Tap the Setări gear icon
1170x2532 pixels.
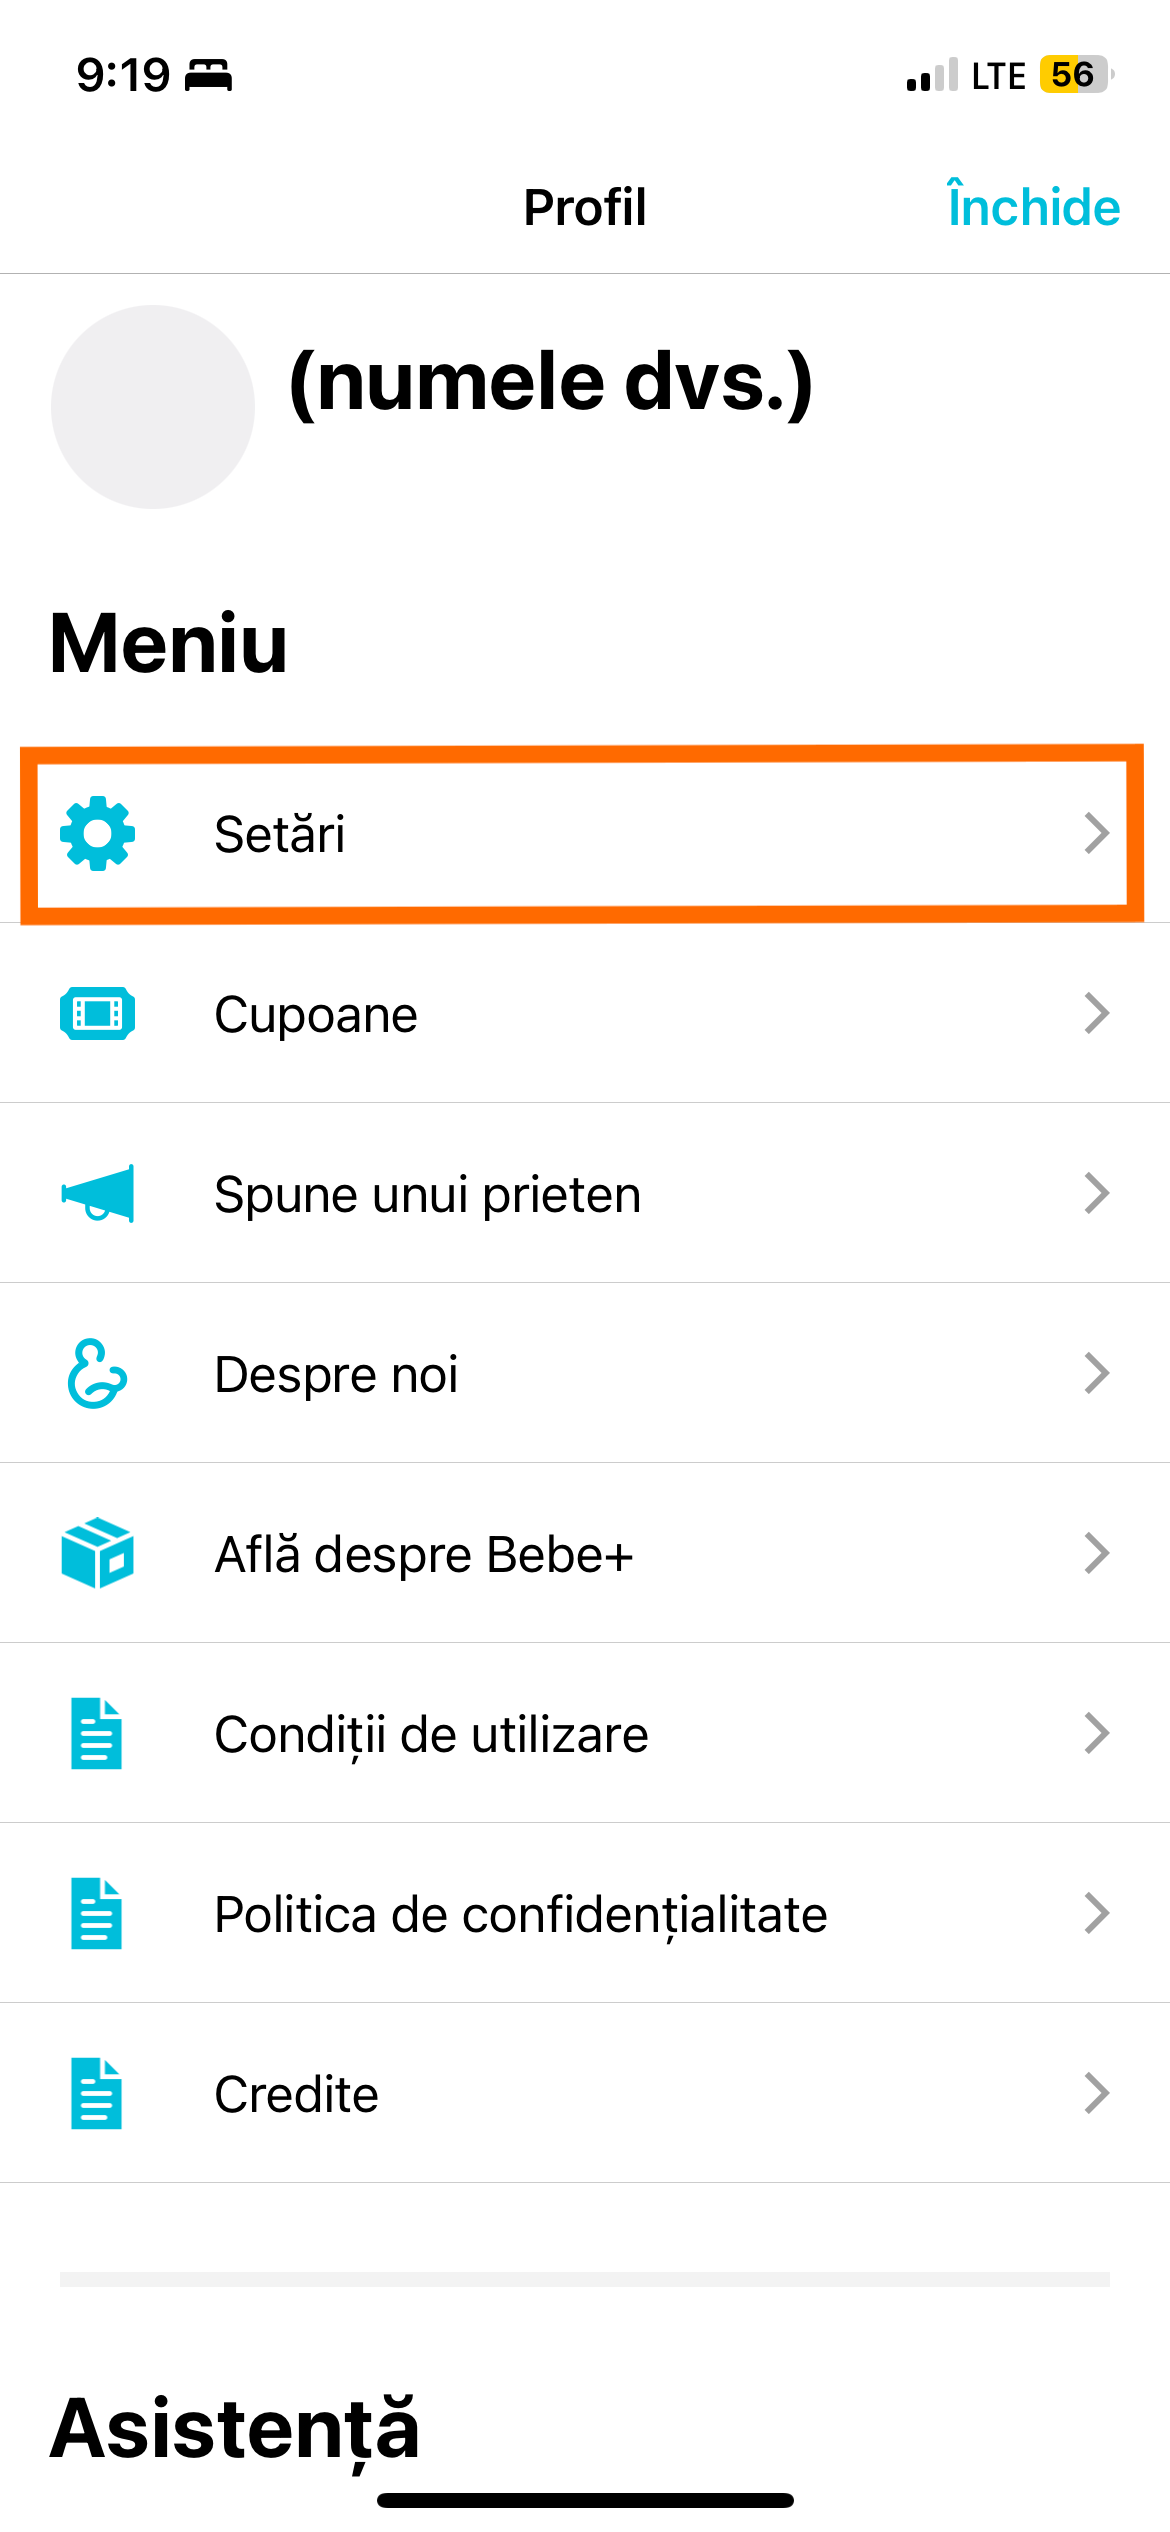(x=97, y=833)
